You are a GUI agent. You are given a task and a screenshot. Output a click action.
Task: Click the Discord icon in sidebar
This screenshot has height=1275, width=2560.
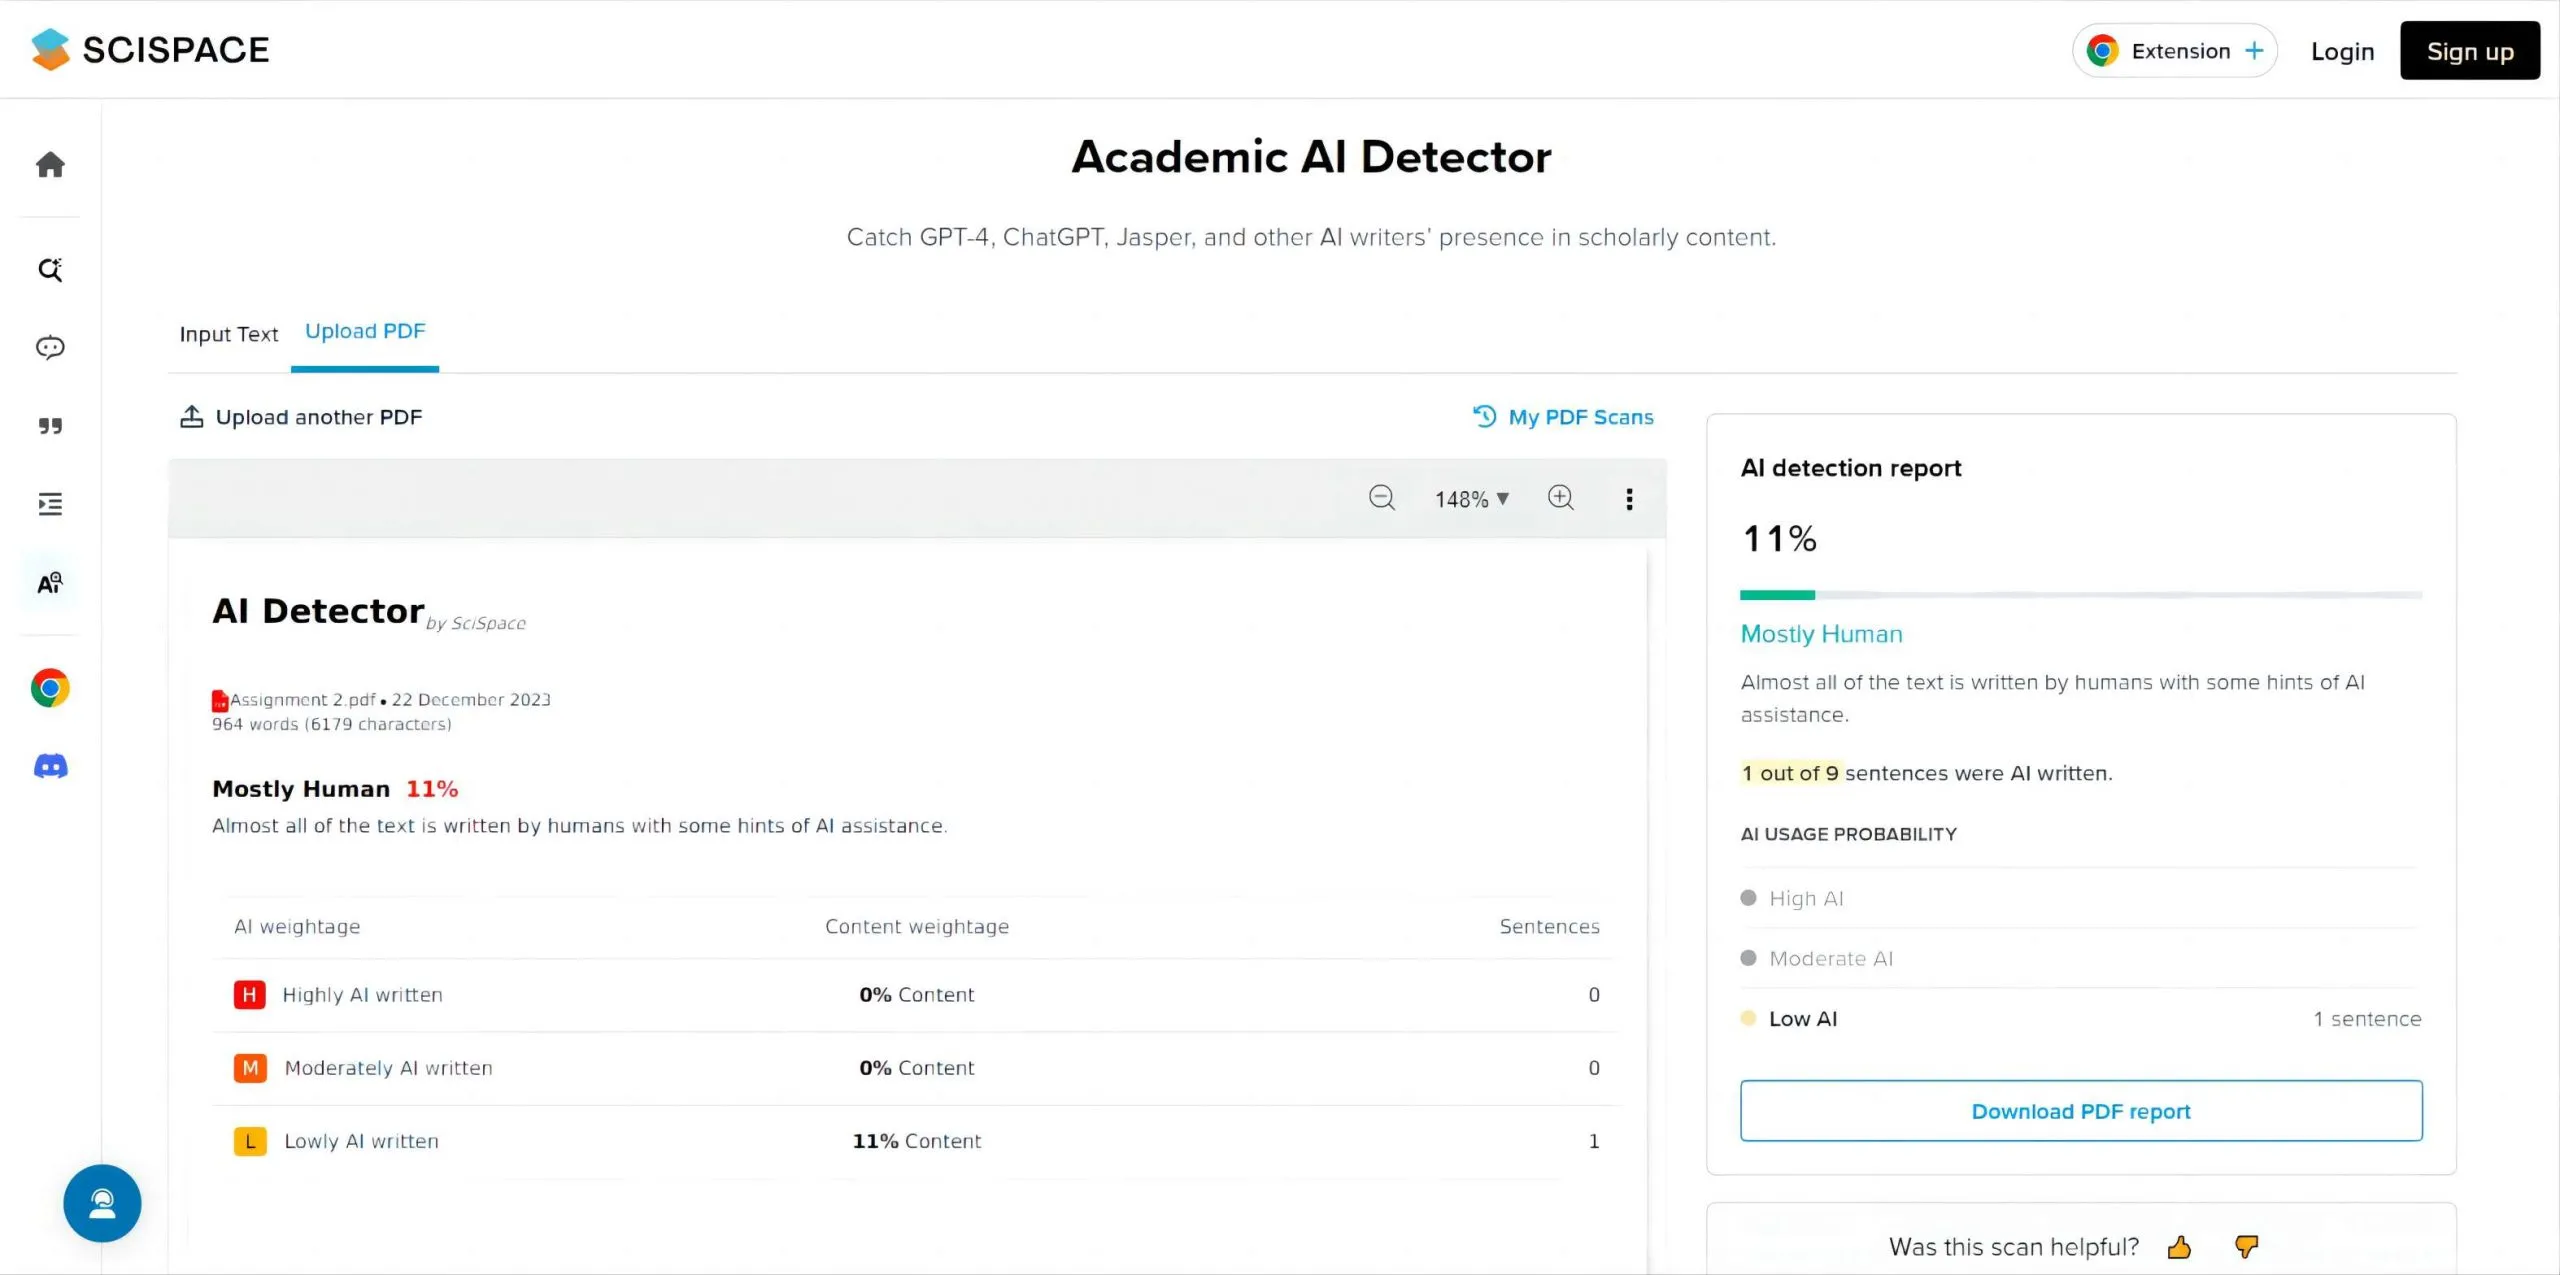pyautogui.click(x=51, y=766)
